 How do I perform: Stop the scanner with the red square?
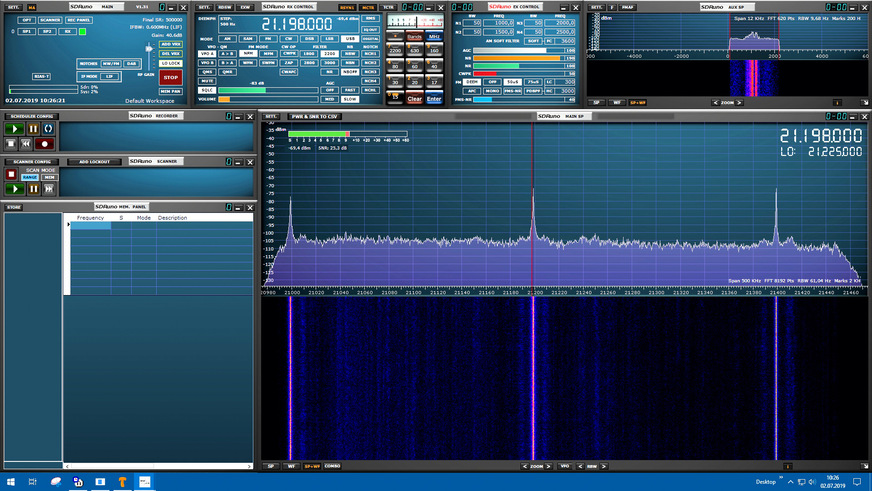point(12,174)
